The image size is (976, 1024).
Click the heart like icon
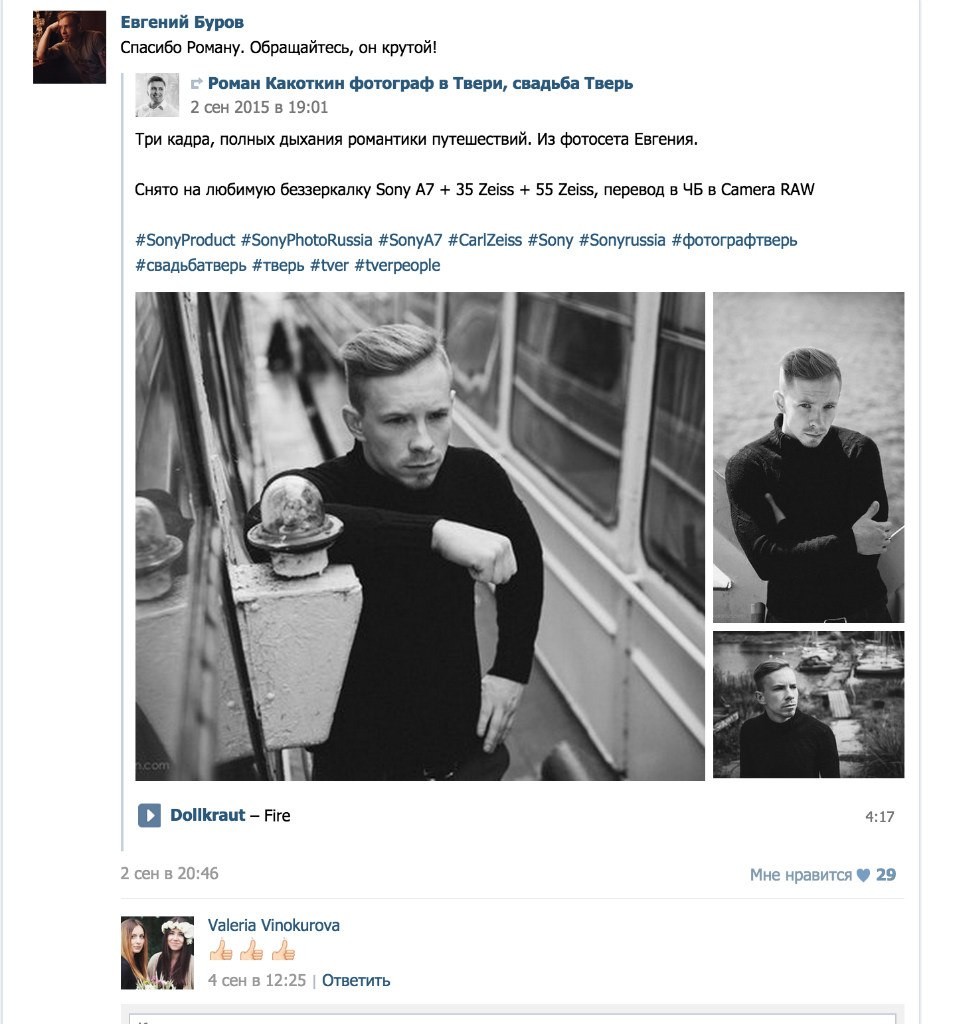tap(863, 875)
